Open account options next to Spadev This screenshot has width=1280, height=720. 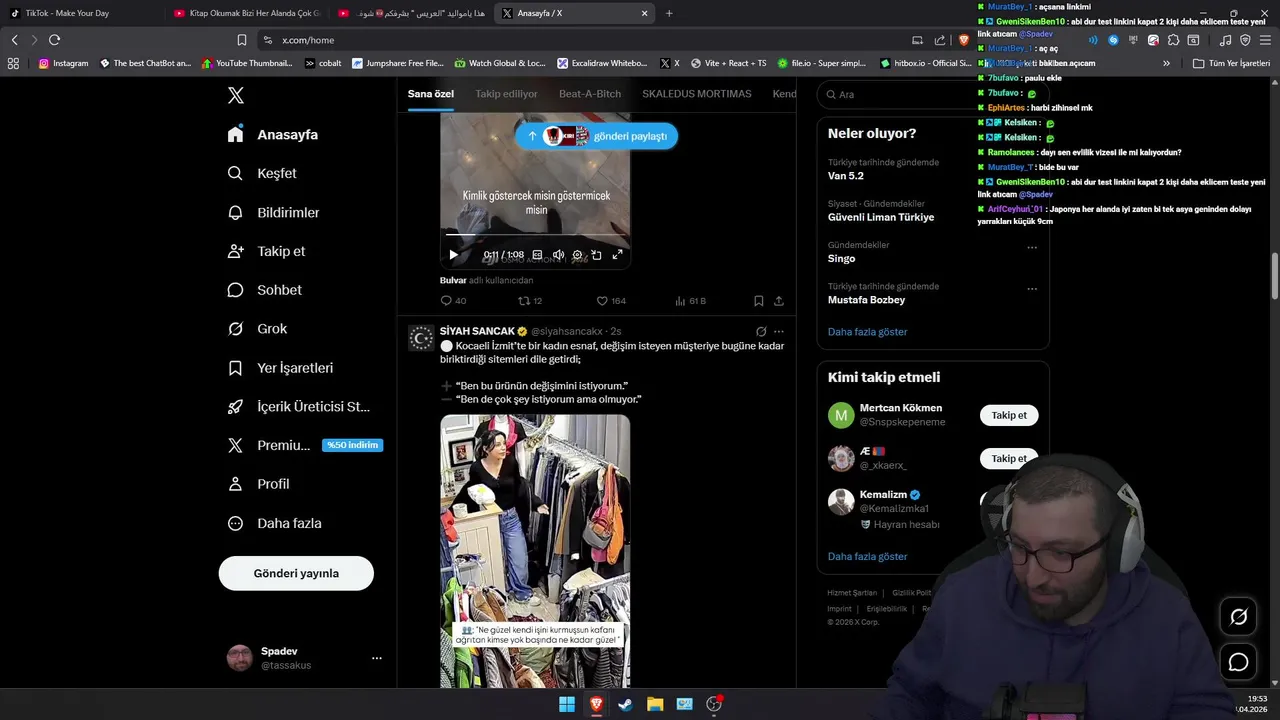click(377, 658)
